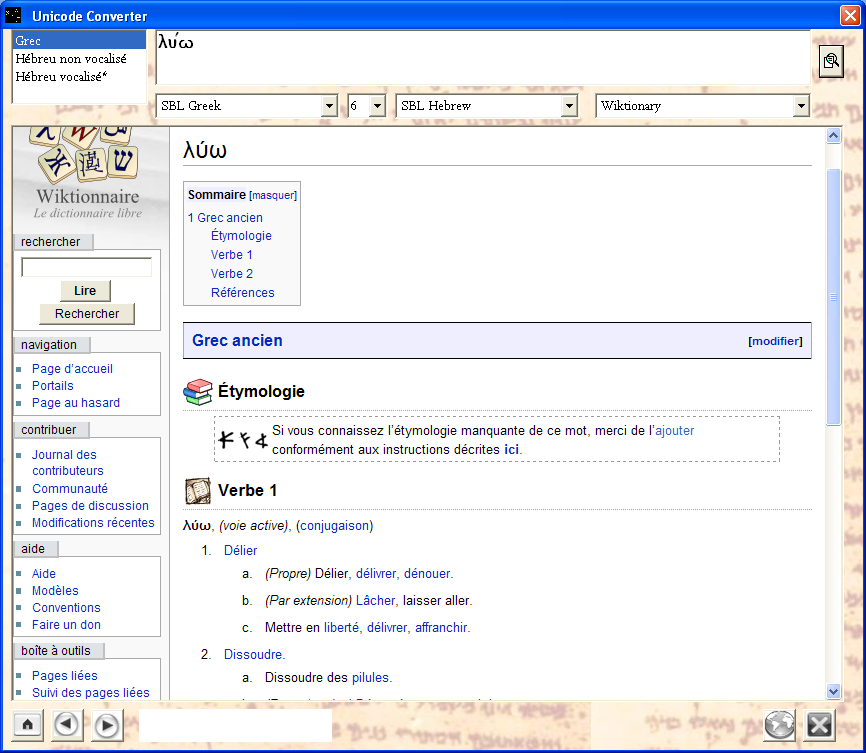Screen dimensions: 866x753
Task: Click the bottom status text field
Action: (x=235, y=725)
